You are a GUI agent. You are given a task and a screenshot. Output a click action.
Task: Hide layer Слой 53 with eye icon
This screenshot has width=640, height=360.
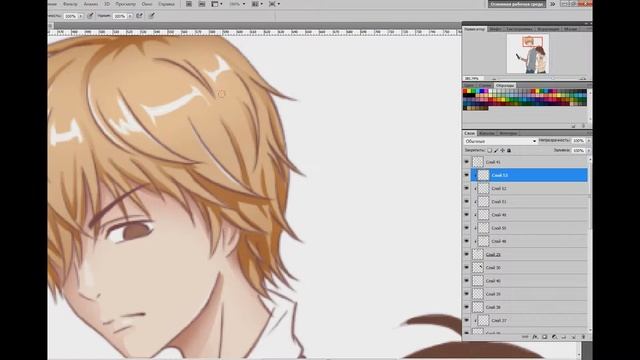(x=467, y=175)
